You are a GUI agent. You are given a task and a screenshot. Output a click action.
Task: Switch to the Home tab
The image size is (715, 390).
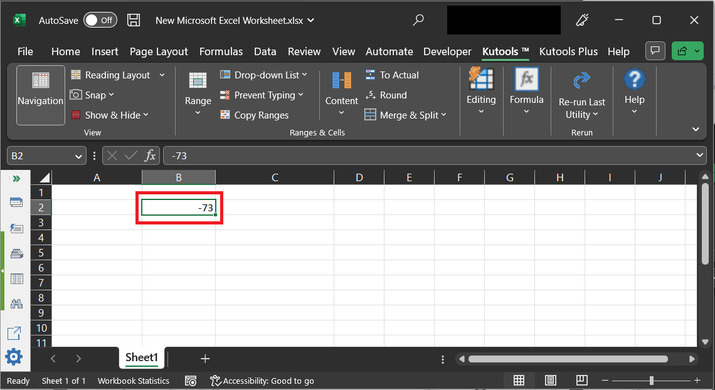tap(66, 52)
